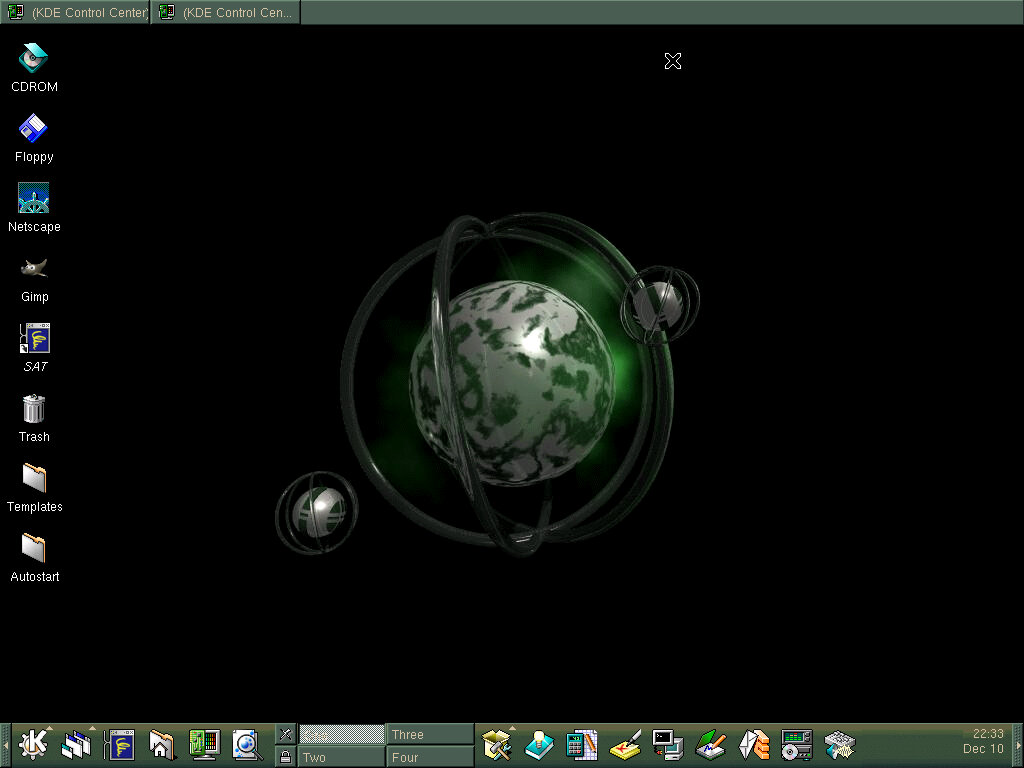Click the lock screen padlock icon
The image size is (1024, 768).
coord(286,757)
